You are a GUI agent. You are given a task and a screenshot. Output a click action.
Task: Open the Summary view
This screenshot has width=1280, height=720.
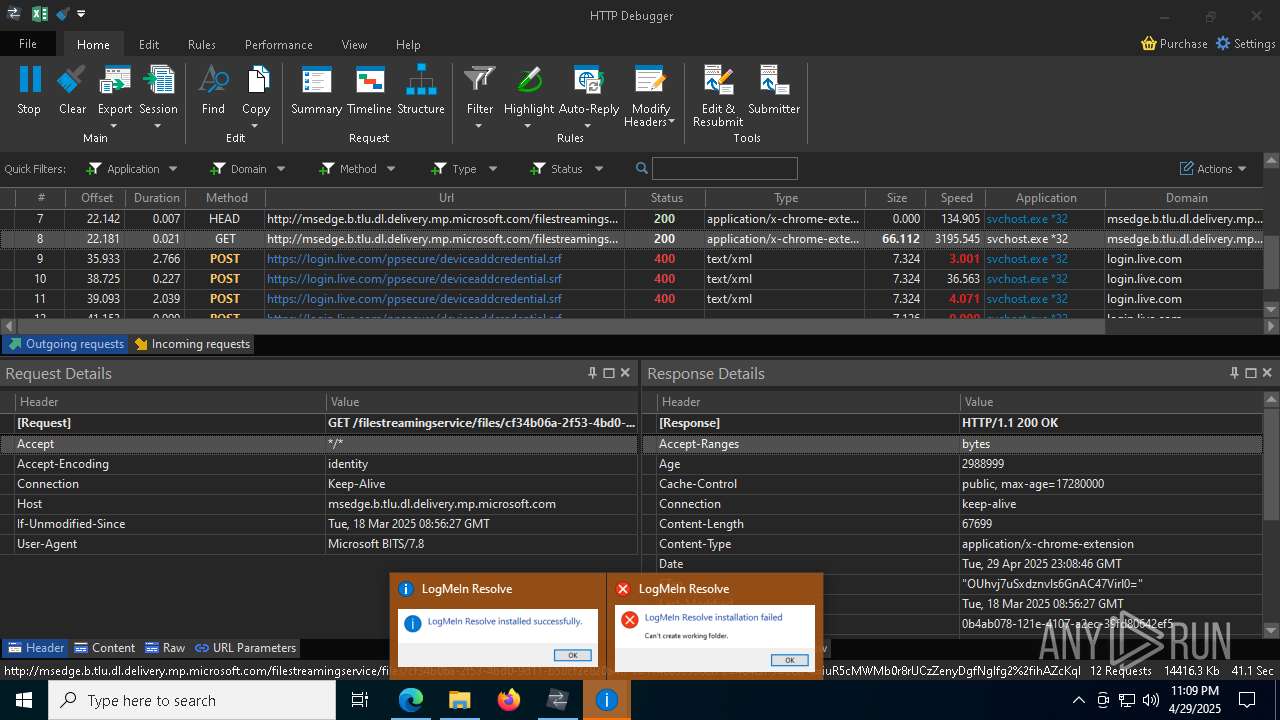(x=316, y=90)
